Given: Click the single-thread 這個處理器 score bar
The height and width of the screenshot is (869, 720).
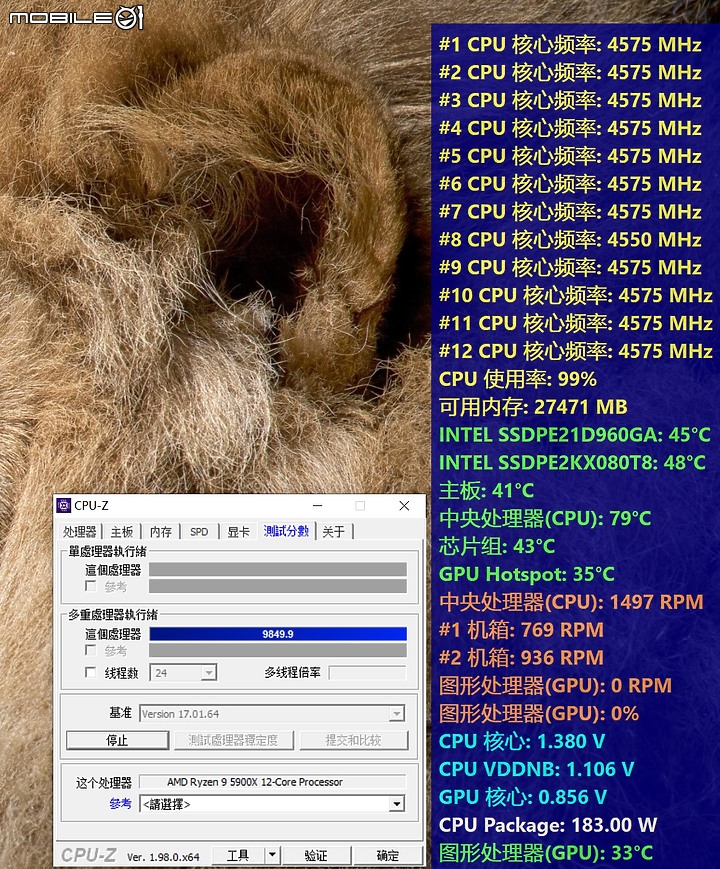Looking at the screenshot, I should point(278,570).
